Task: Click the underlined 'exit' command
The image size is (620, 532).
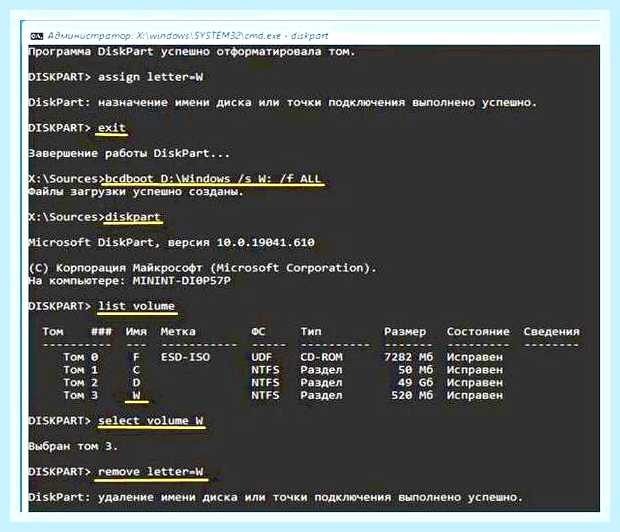Action: 112,128
